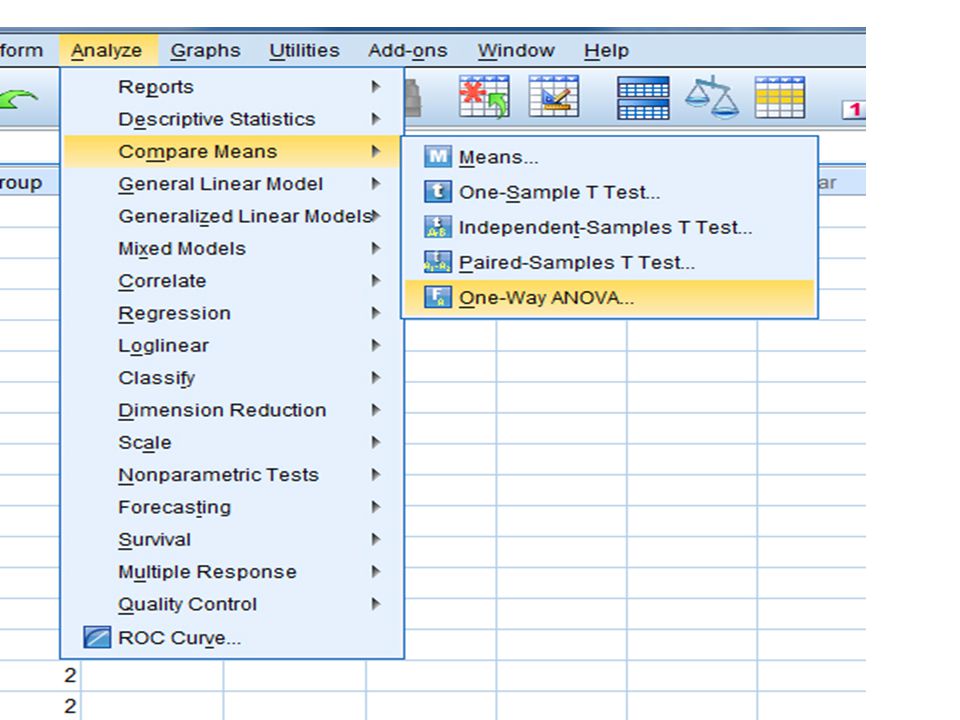This screenshot has height=720, width=960.
Task: Open the Analyze menu
Action: (x=107, y=50)
